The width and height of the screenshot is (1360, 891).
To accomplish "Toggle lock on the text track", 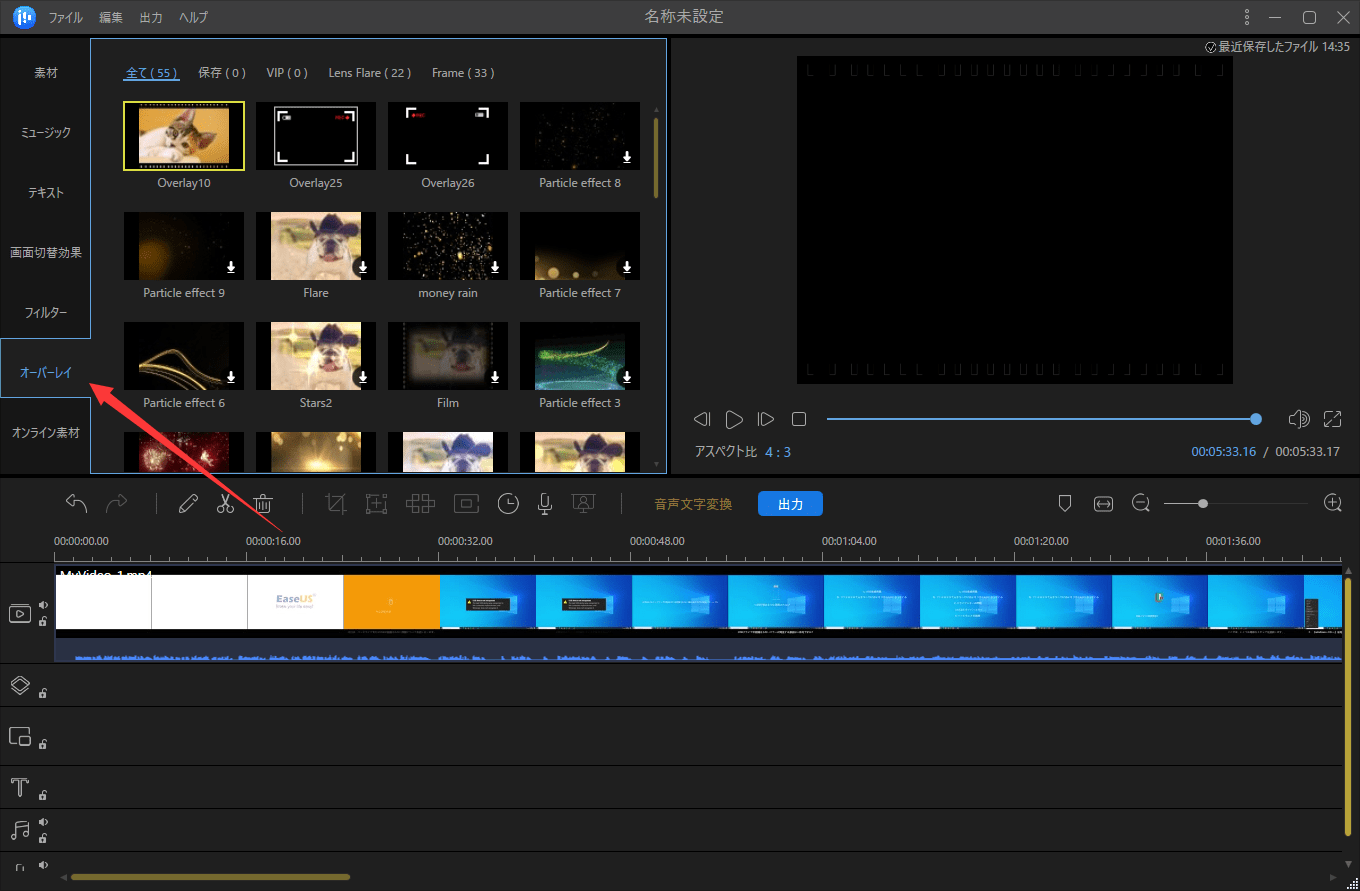I will [43, 796].
